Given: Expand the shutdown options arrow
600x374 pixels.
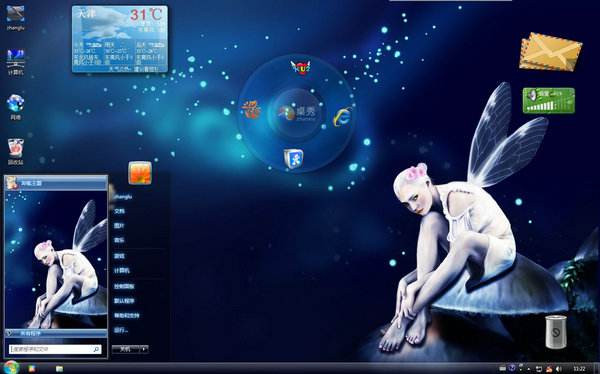Looking at the screenshot, I should pos(144,349).
